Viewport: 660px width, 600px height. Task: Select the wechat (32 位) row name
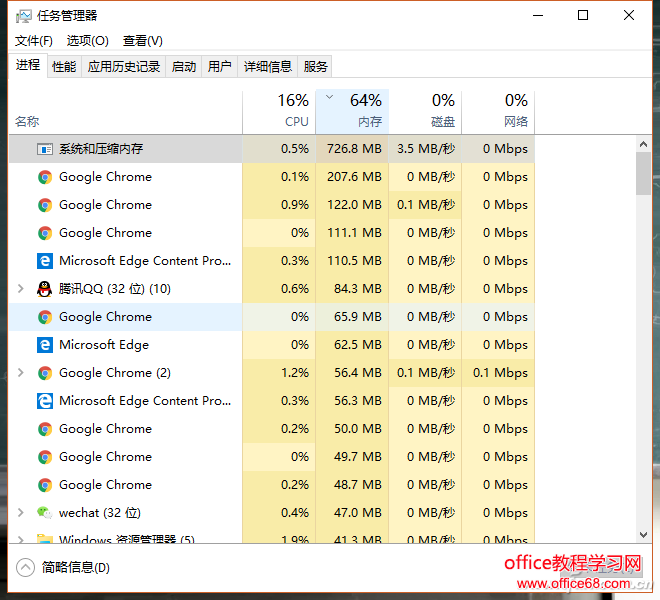[x=100, y=513]
